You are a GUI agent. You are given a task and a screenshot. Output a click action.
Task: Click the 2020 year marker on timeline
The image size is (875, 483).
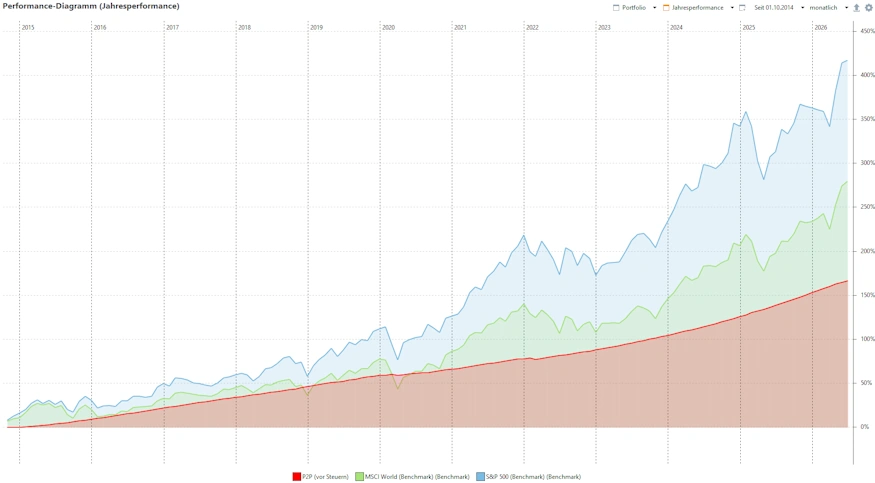388,27
